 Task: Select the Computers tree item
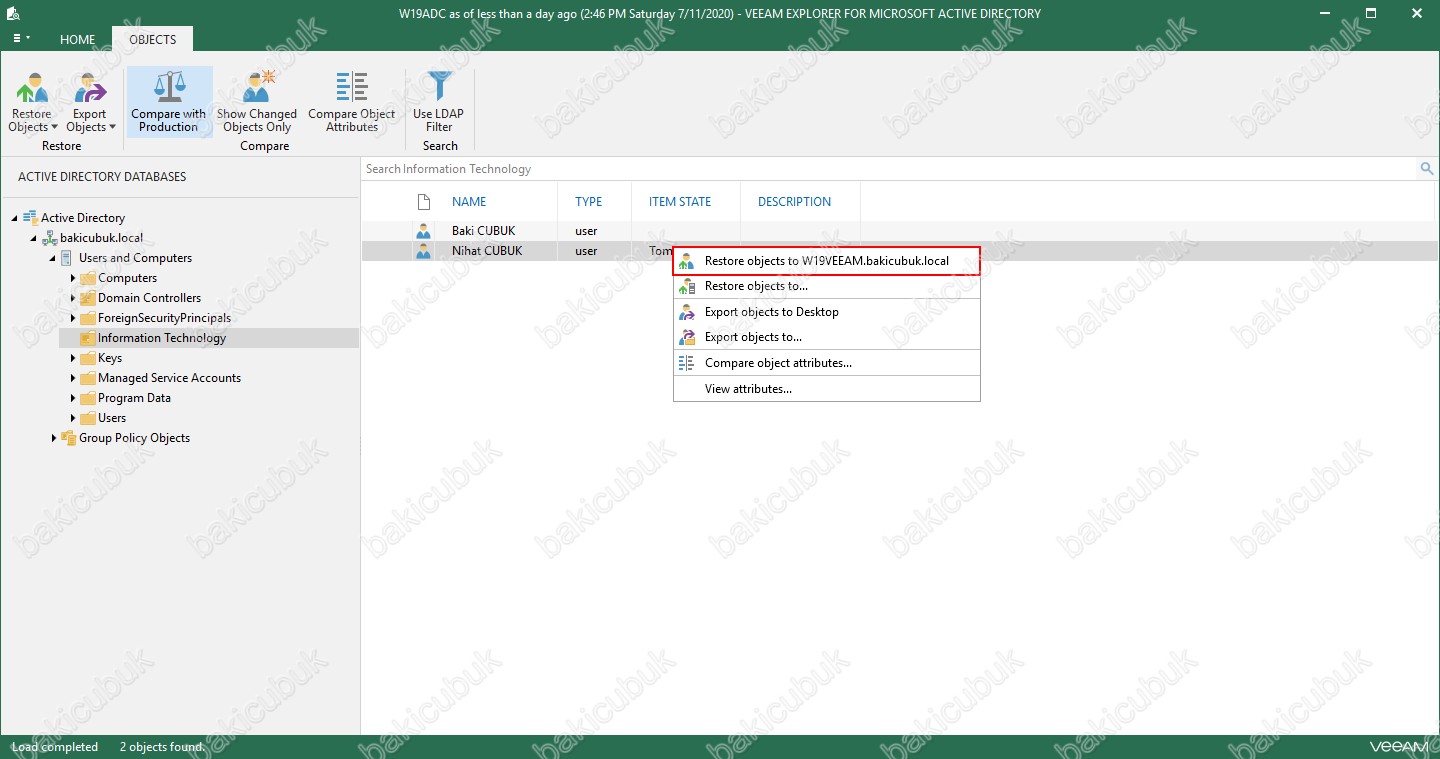pos(127,278)
